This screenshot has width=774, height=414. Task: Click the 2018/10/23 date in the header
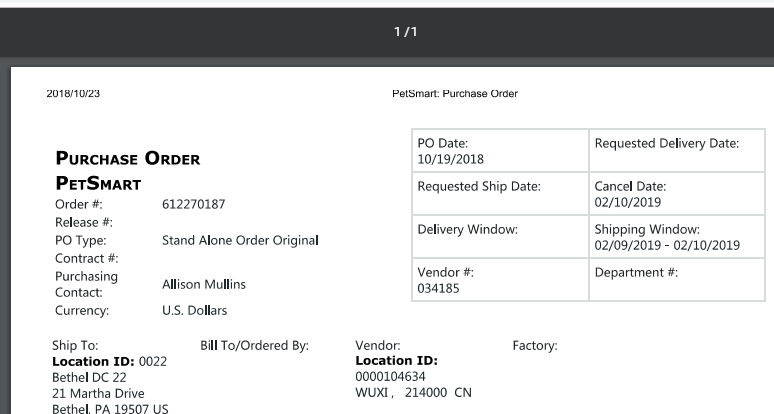(x=74, y=94)
